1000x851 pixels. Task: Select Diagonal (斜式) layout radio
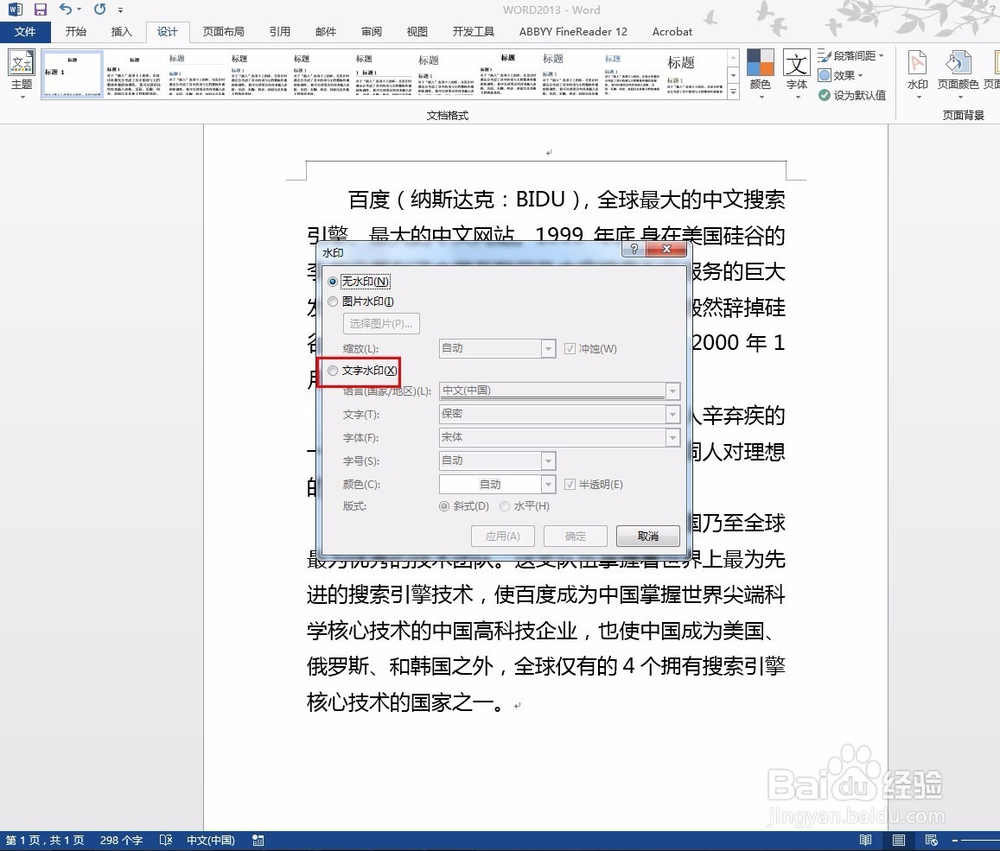click(x=445, y=506)
